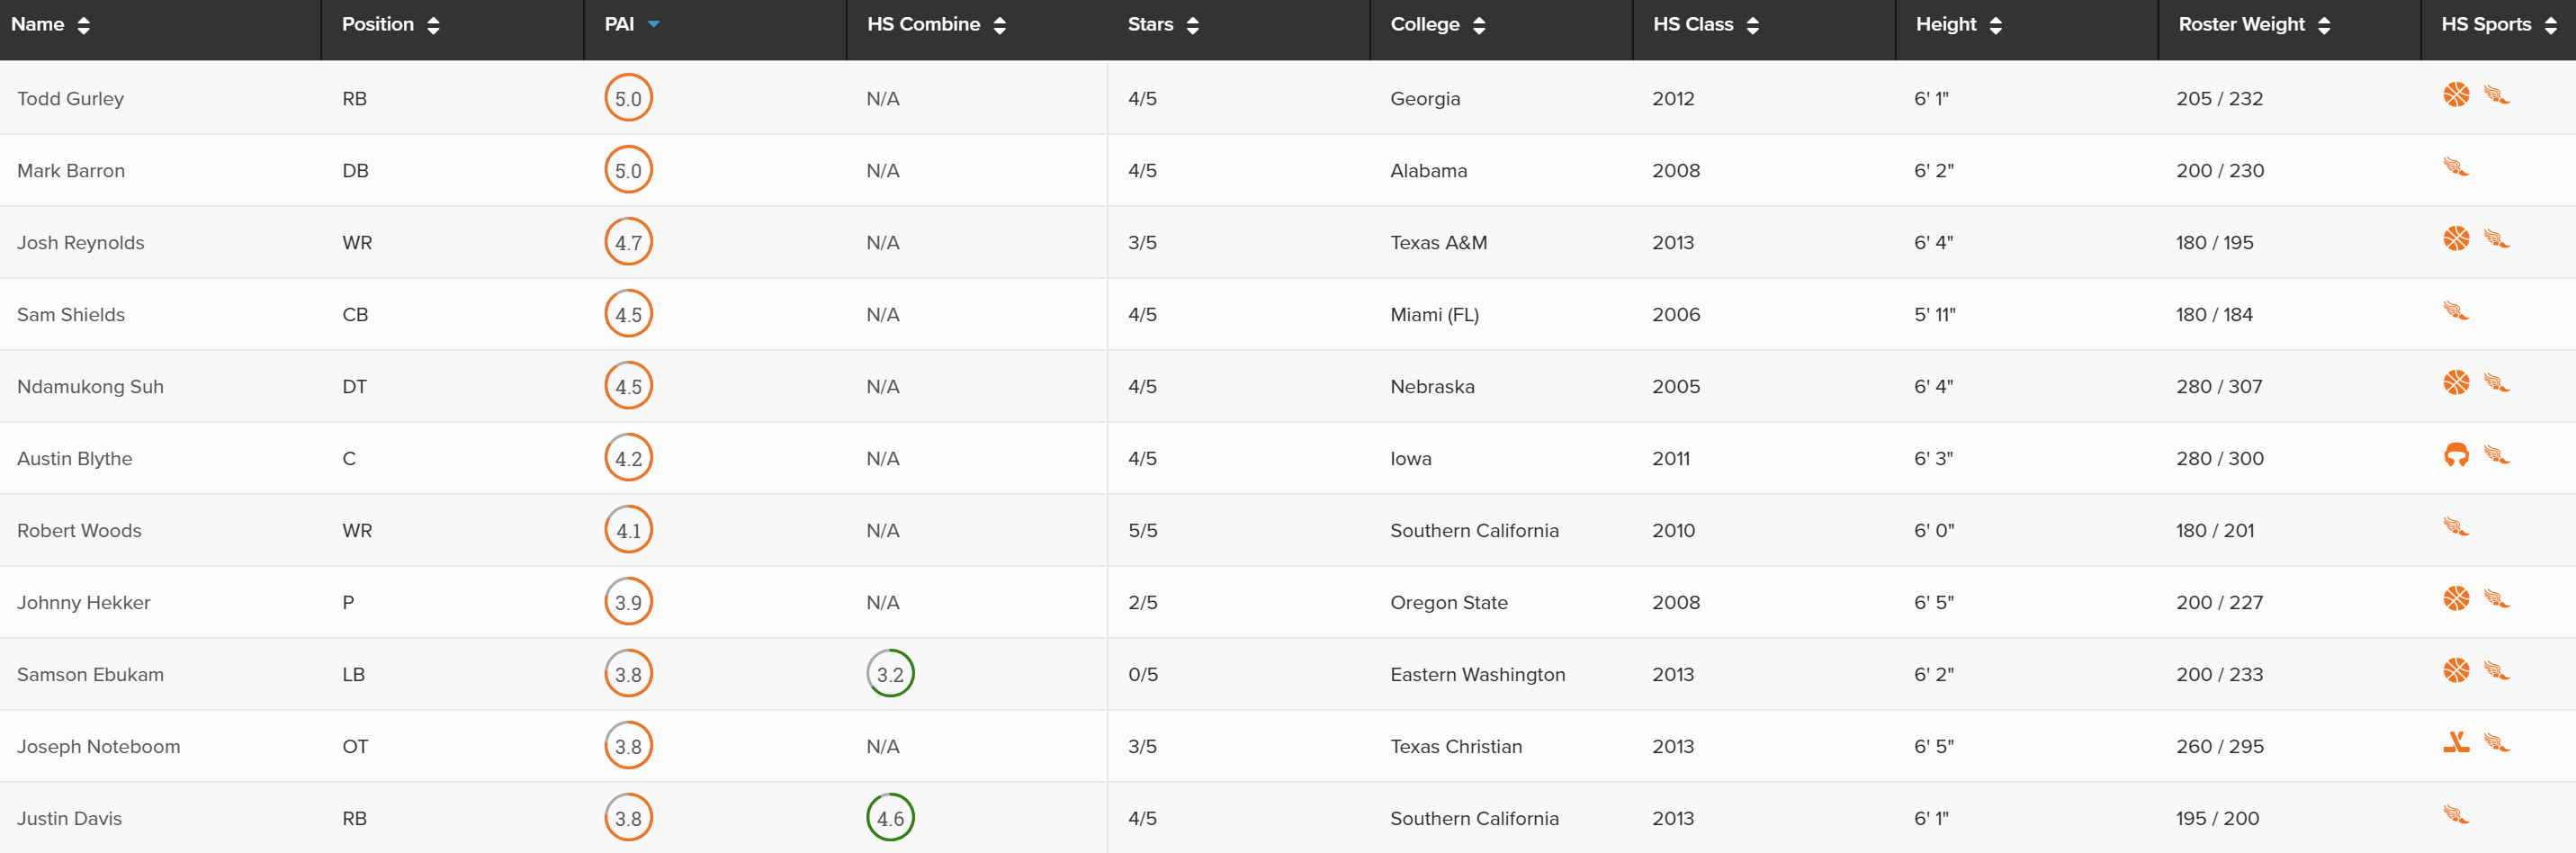
Task: Sort by College column arrows
Action: coord(1479,26)
